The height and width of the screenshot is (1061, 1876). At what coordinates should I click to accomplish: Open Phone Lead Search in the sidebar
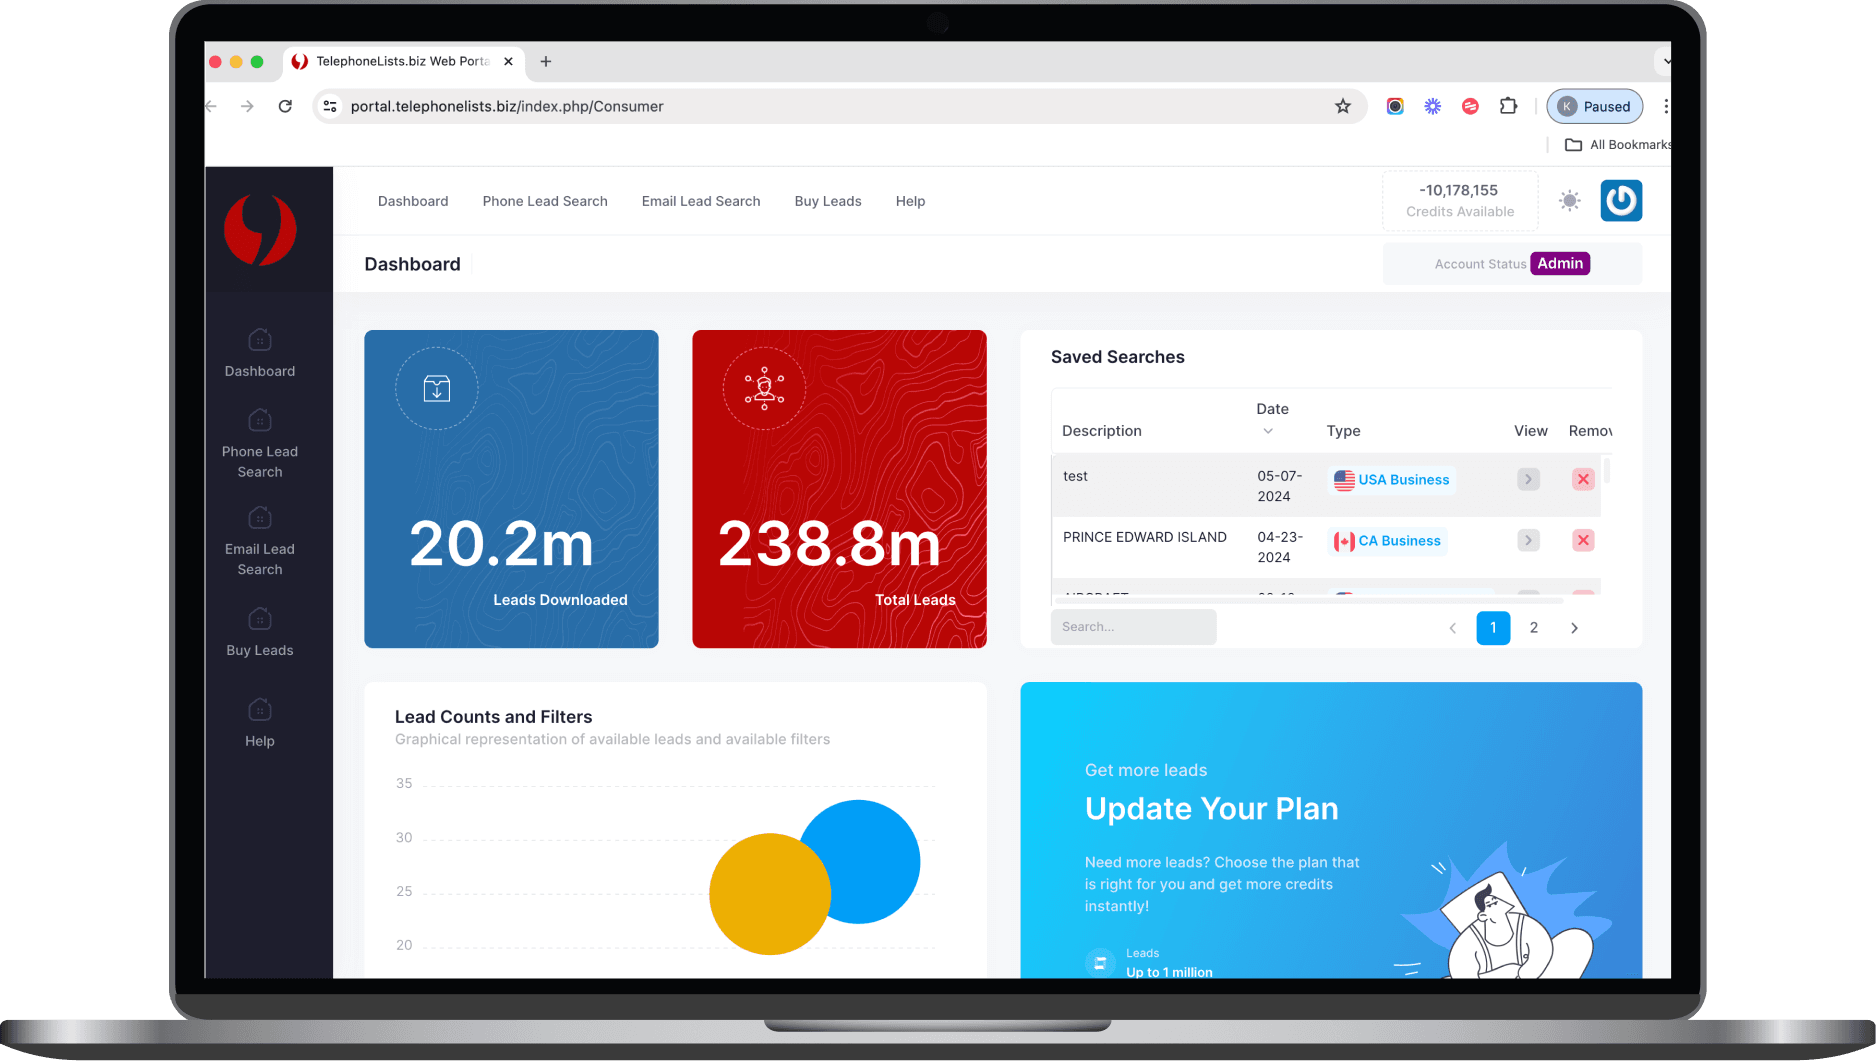pos(260,445)
